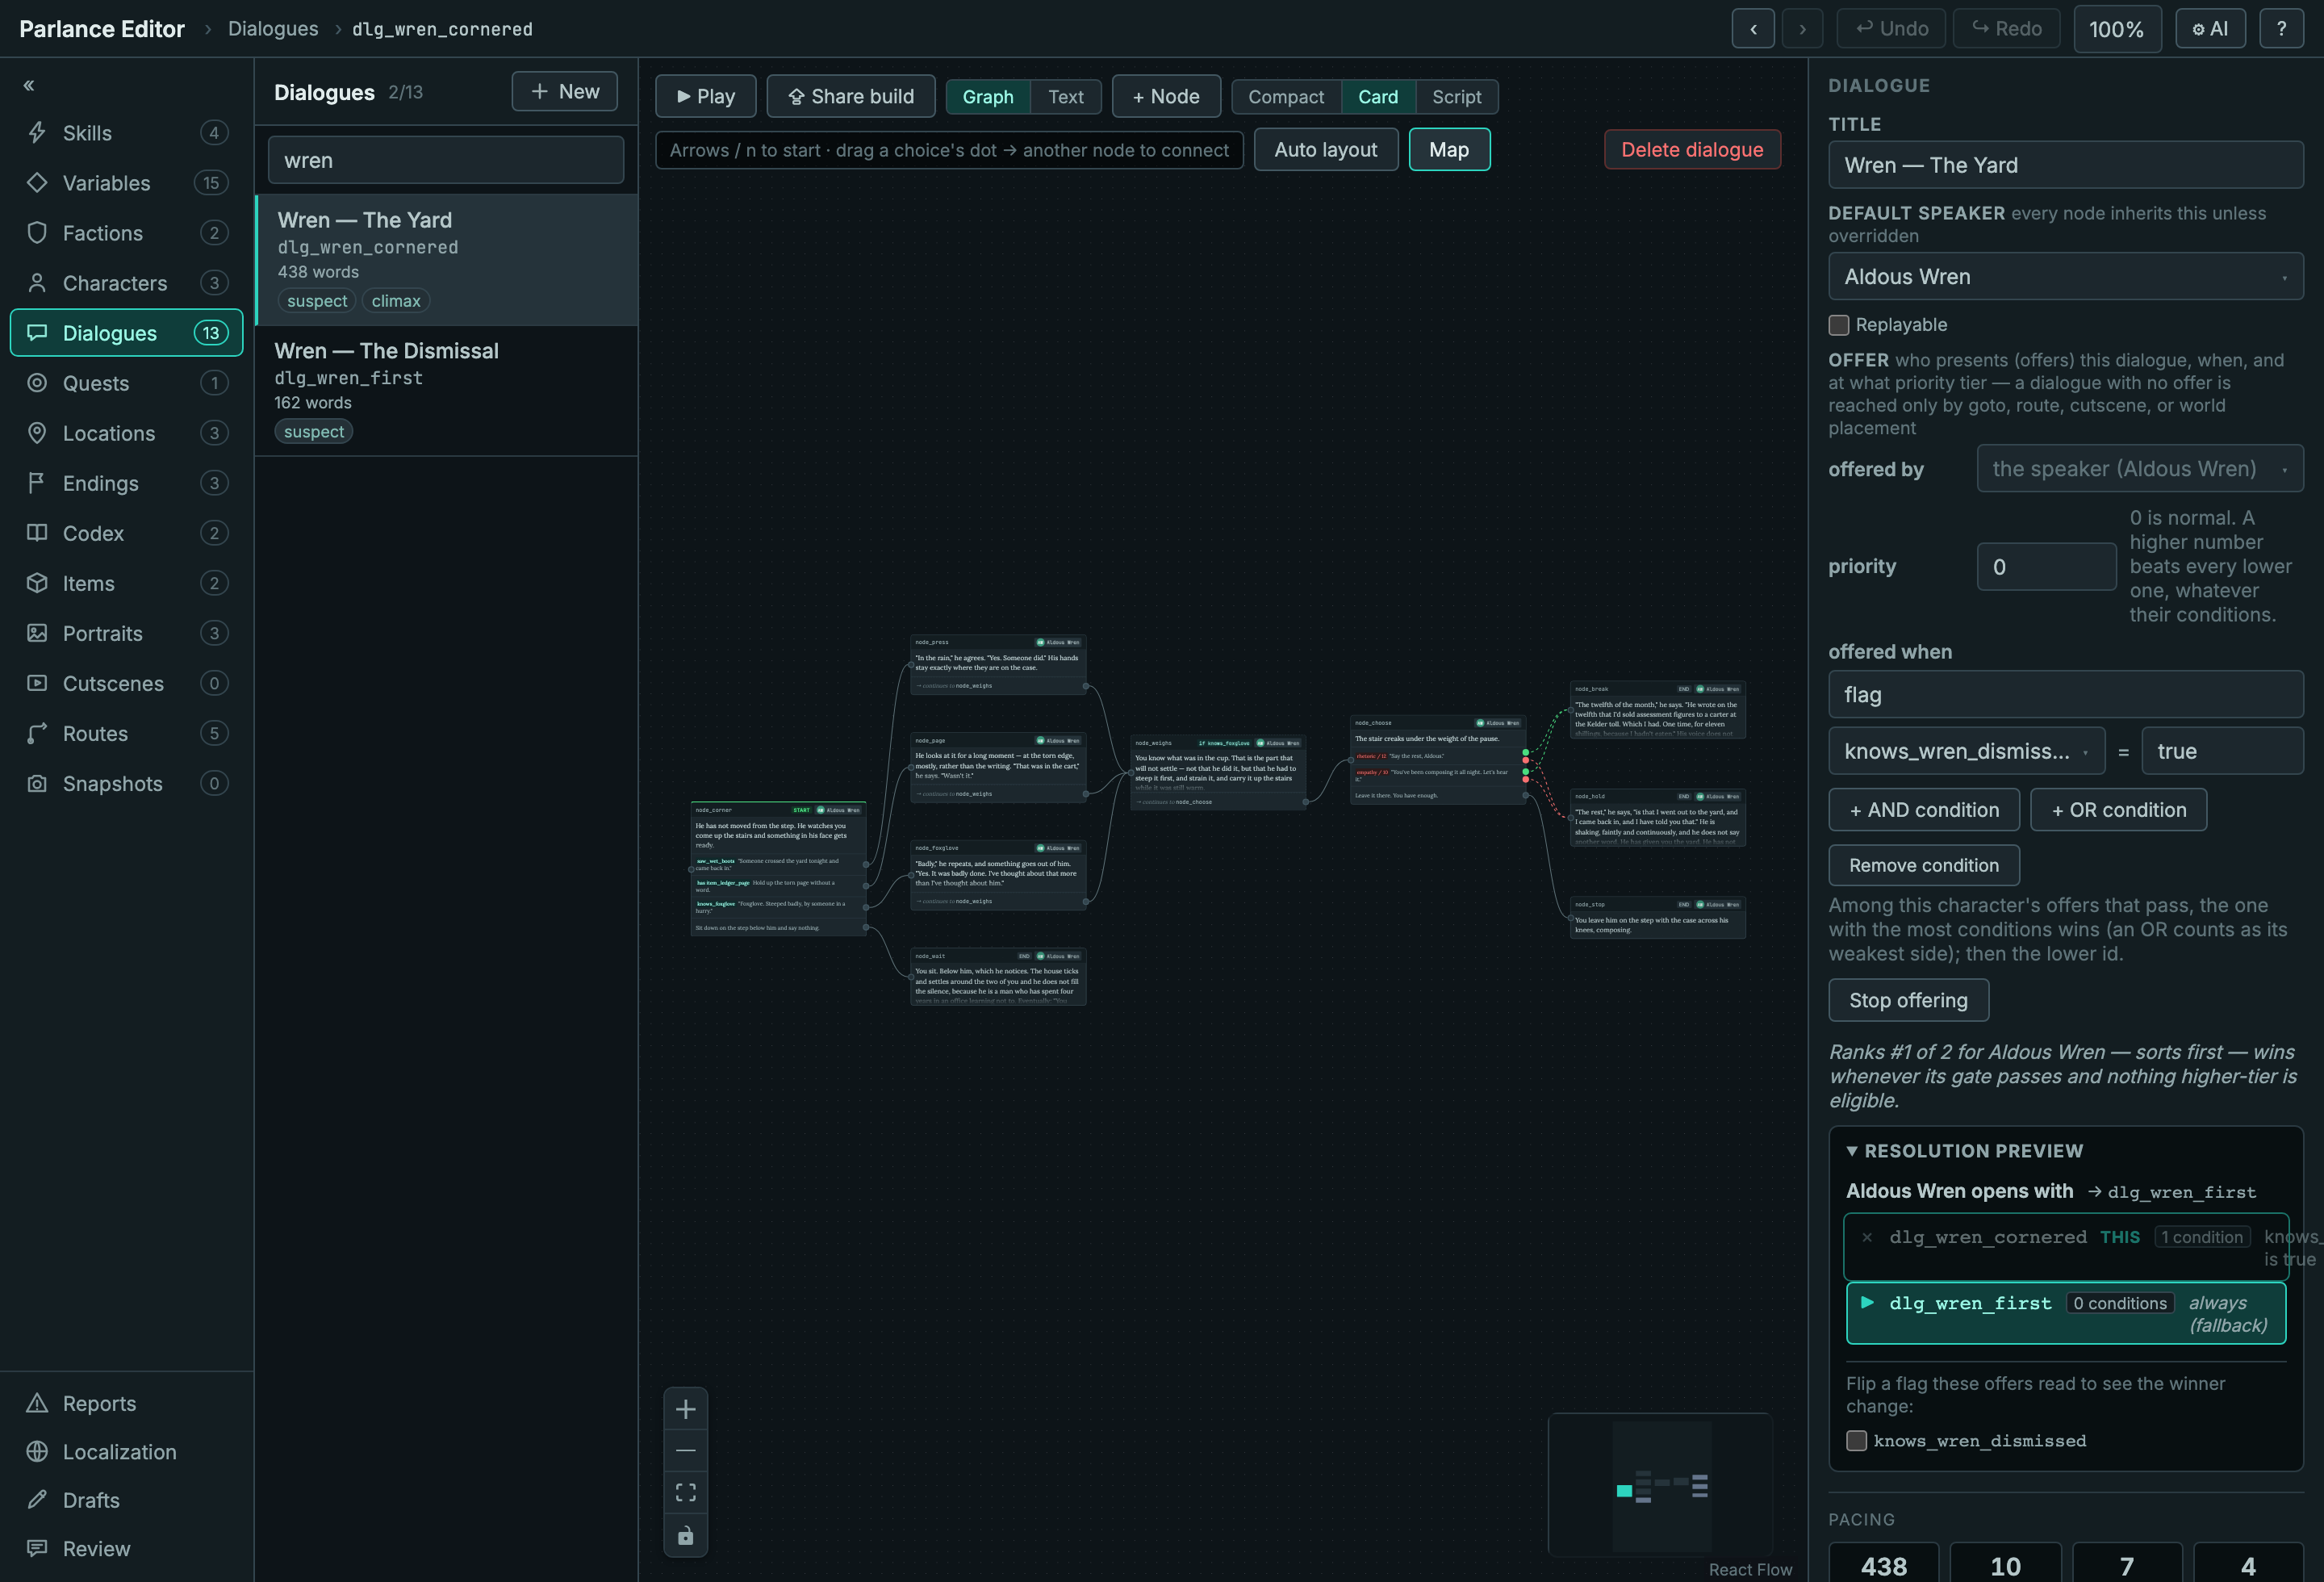Collapse the sidebar with the double-chevron icon
The height and width of the screenshot is (1582, 2324).
click(29, 86)
